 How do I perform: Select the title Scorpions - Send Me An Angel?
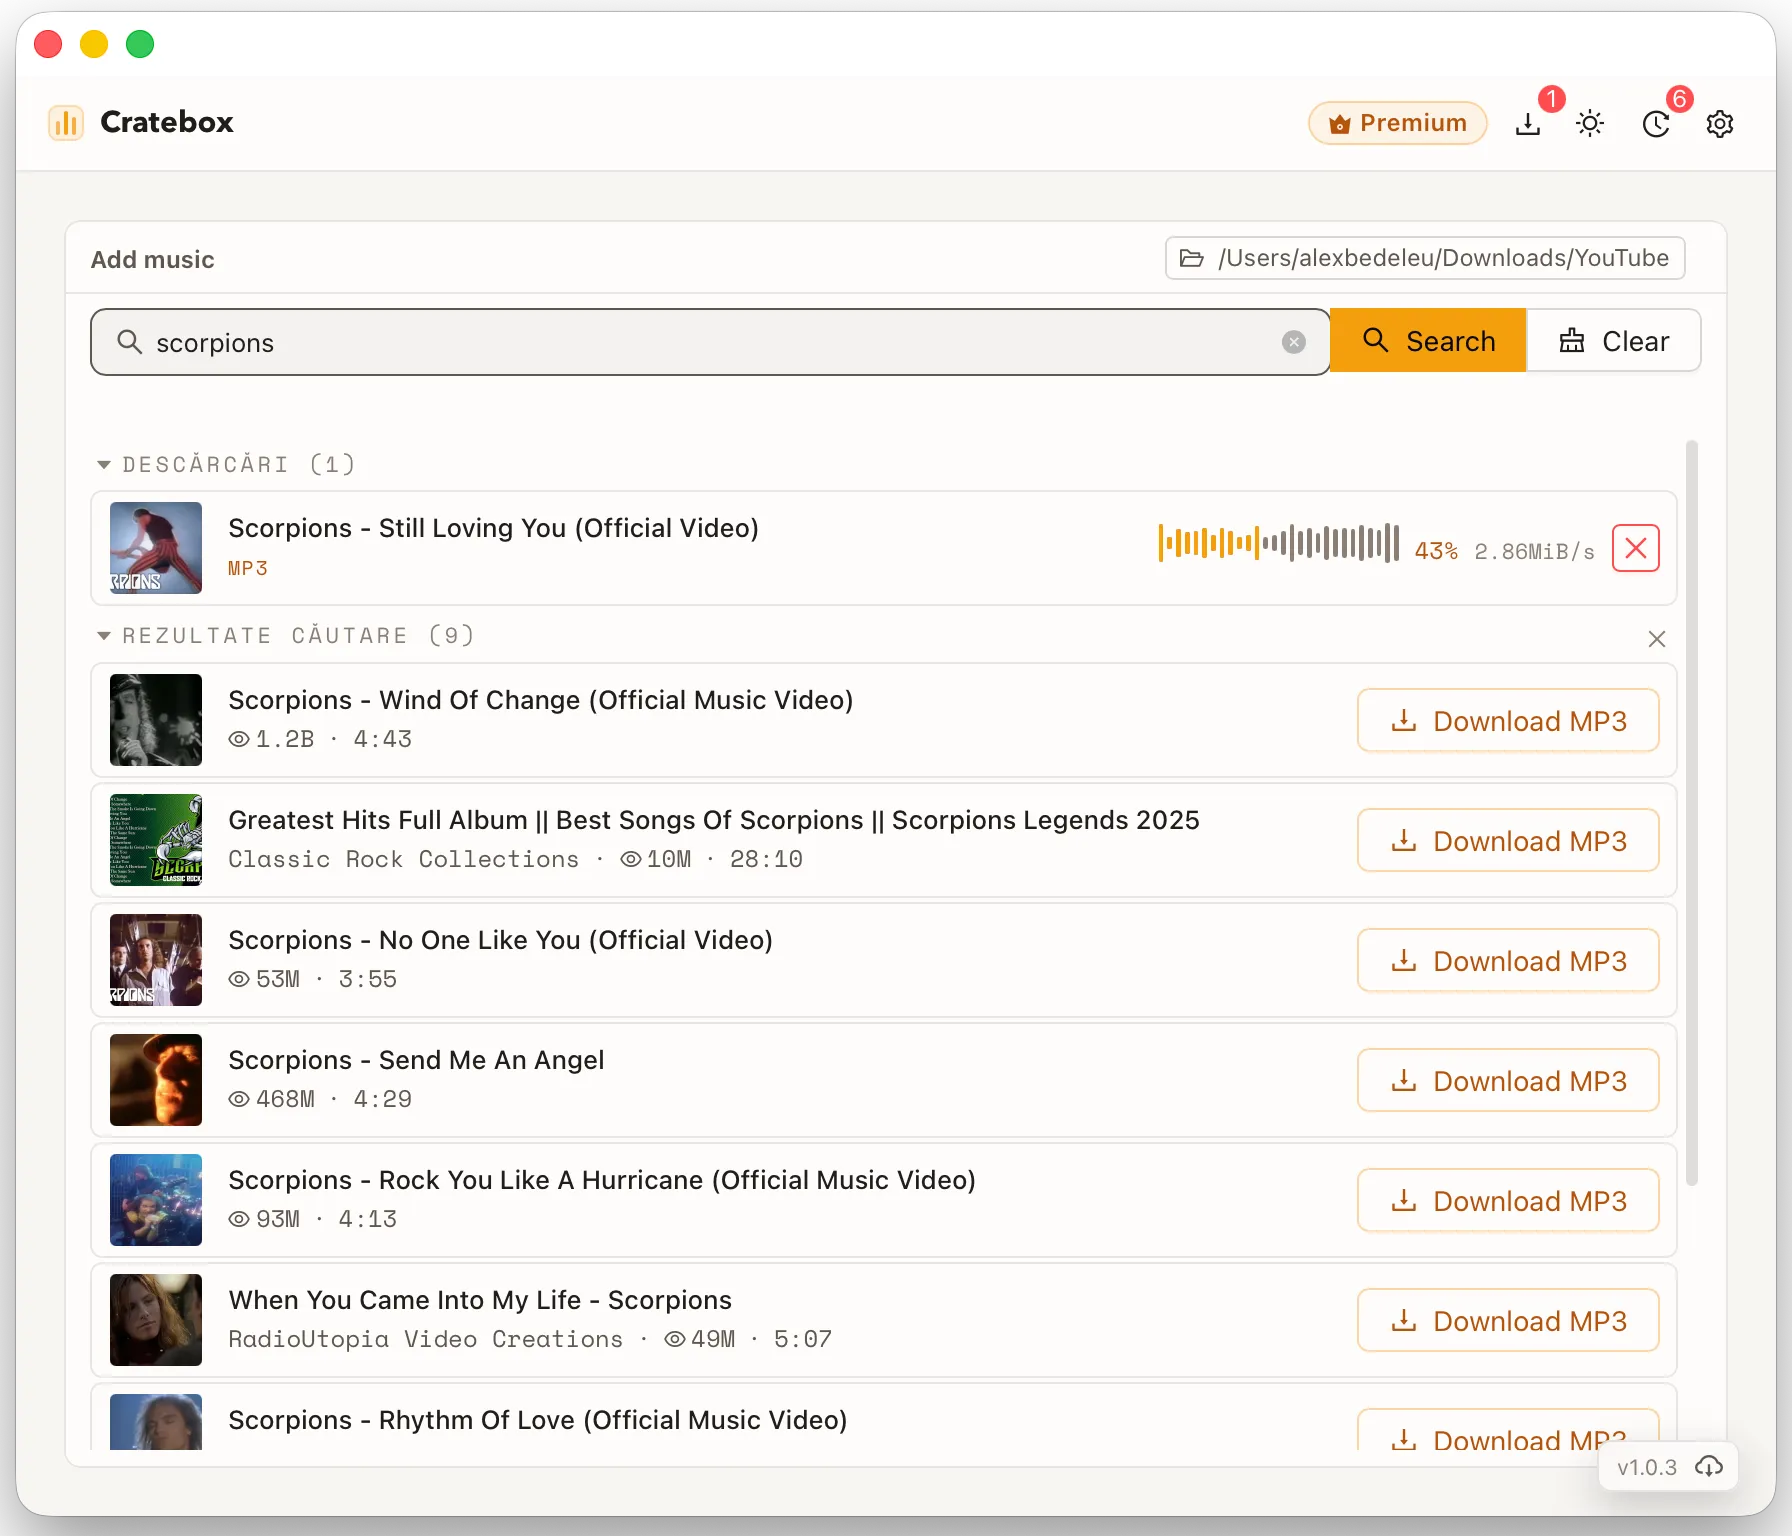[416, 1060]
